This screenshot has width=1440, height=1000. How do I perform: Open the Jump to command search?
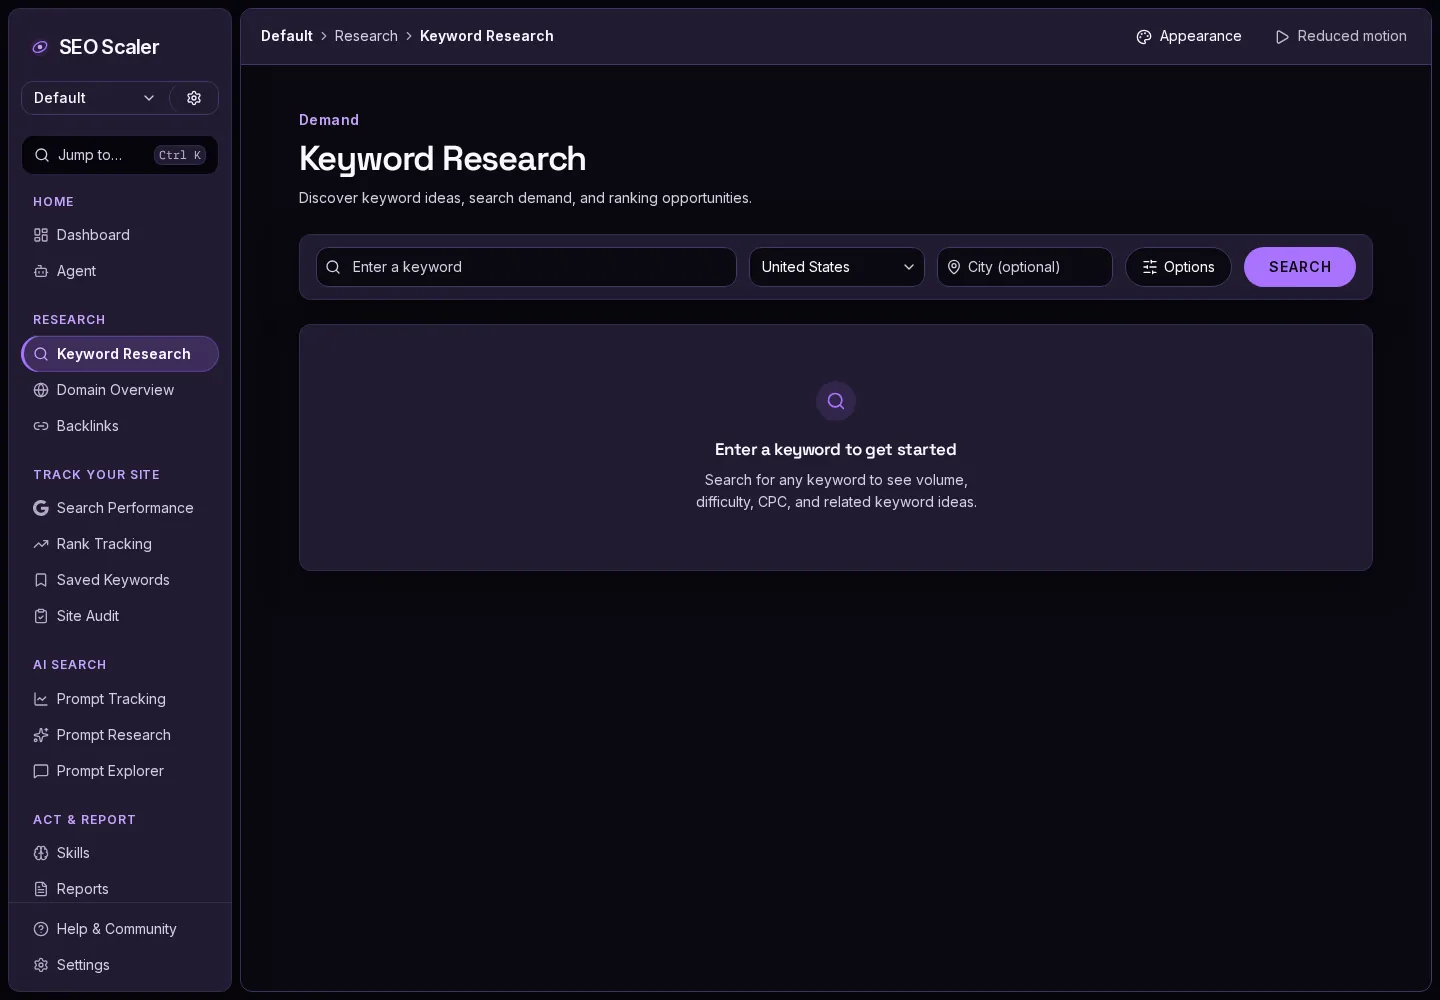120,155
